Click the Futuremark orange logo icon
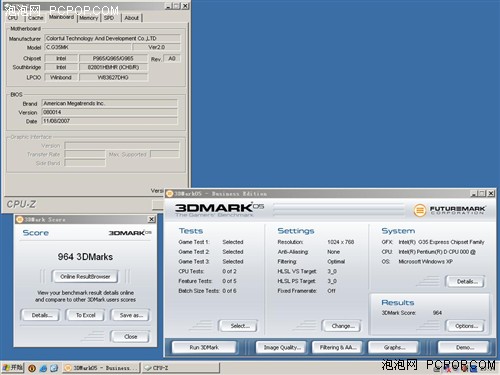 [420, 210]
